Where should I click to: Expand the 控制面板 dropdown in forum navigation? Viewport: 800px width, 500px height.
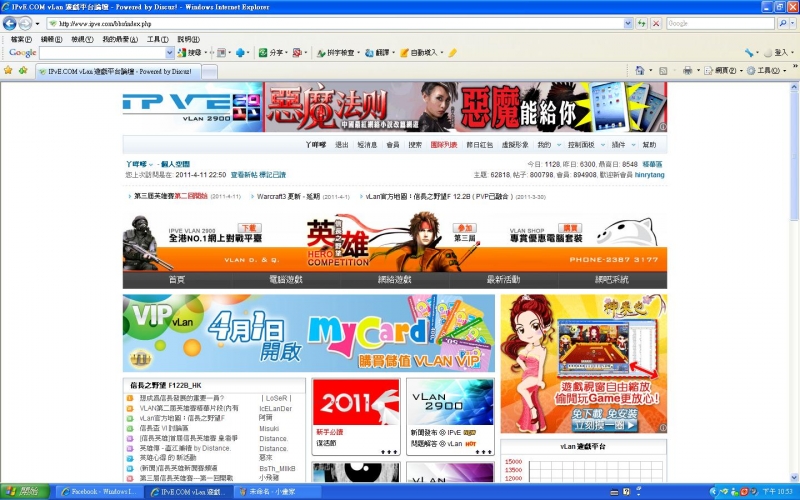(x=603, y=145)
